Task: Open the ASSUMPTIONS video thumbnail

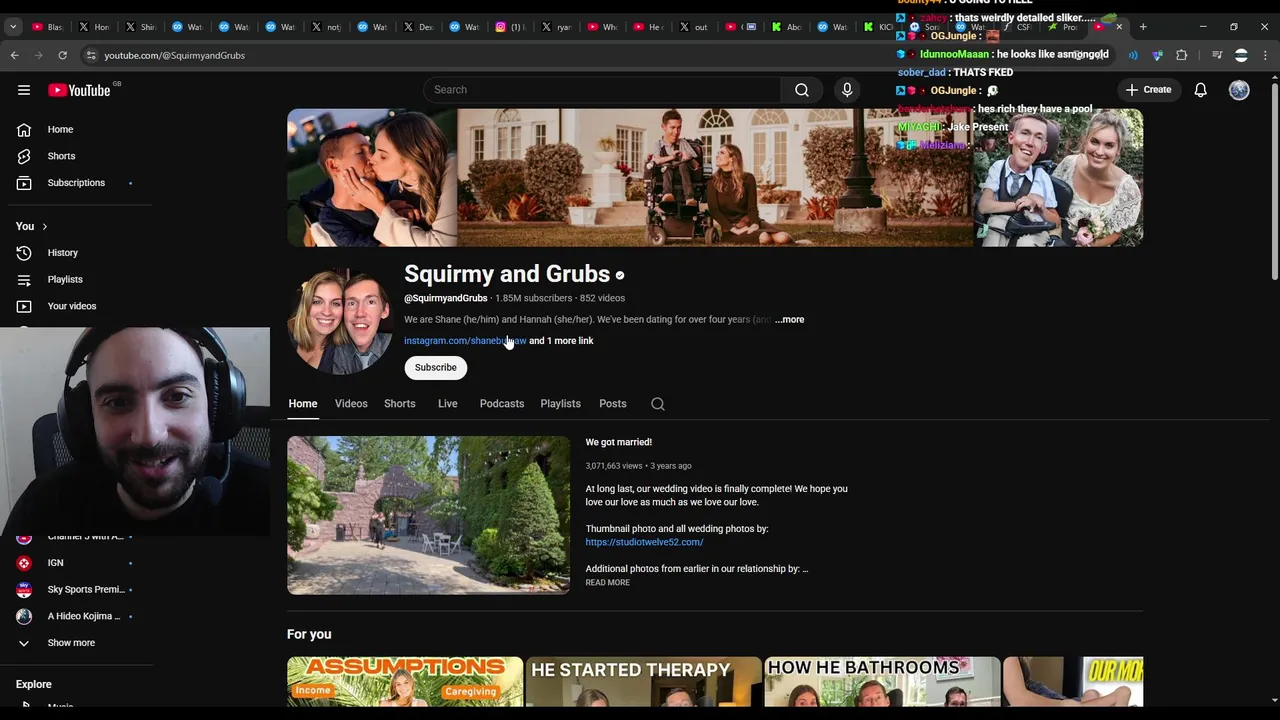Action: pyautogui.click(x=405, y=682)
